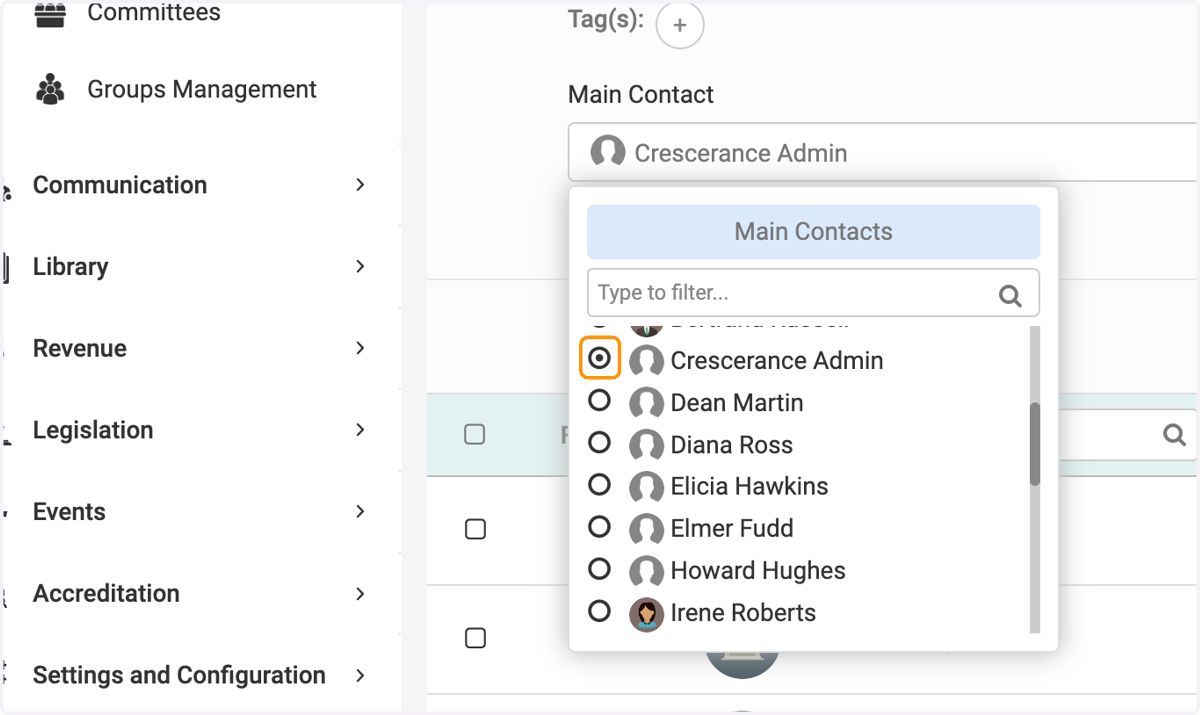The height and width of the screenshot is (715, 1200).
Task: Click Howard Hughes avatar icon
Action: pyautogui.click(x=646, y=571)
